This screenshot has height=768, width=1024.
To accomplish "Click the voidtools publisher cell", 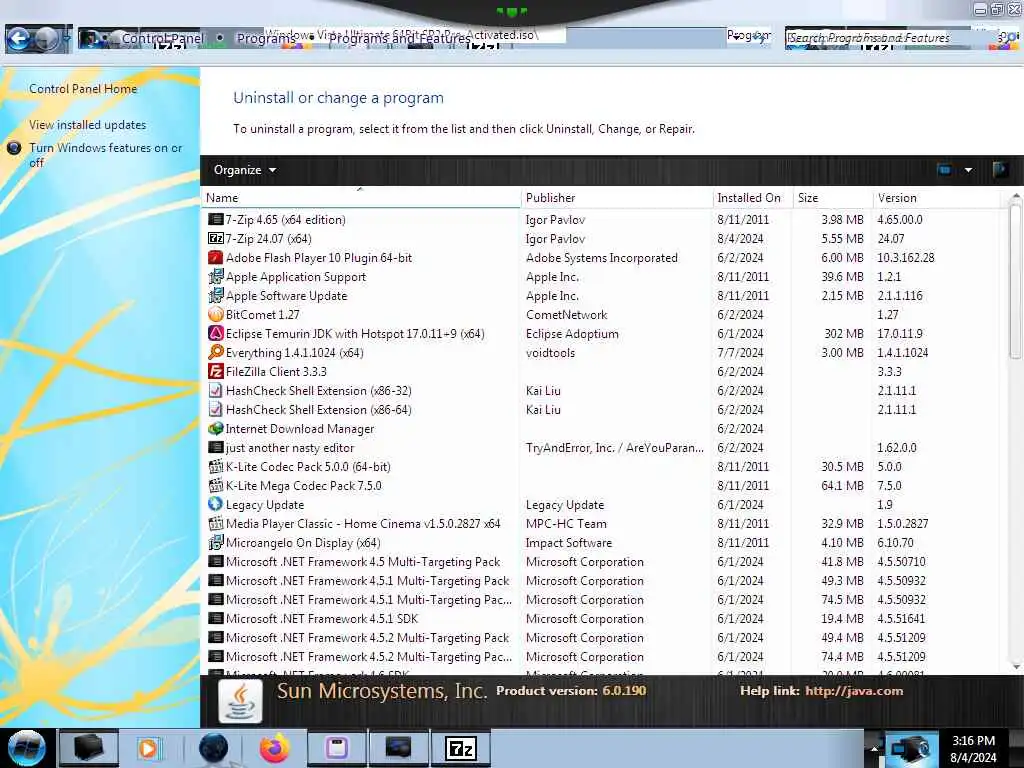I will click(x=551, y=353).
